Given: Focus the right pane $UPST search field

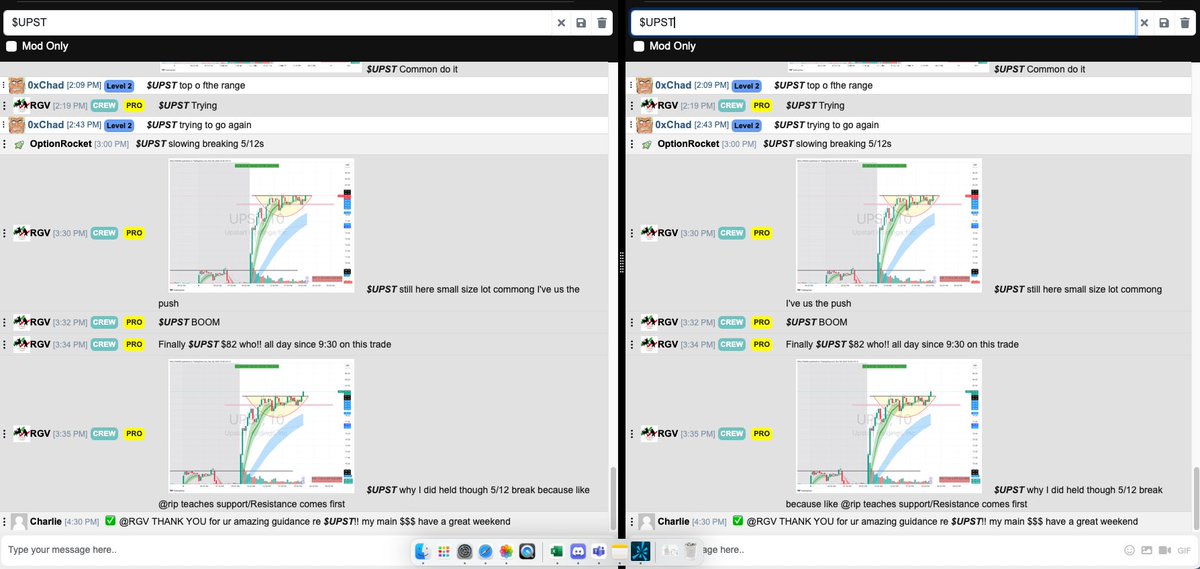Looking at the screenshot, I should tap(883, 22).
